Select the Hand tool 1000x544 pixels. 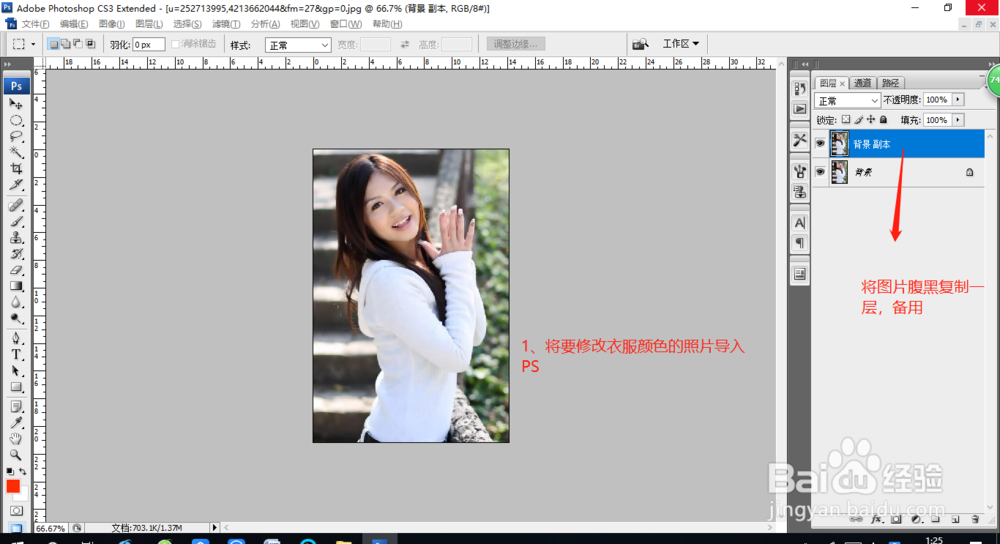pos(16,439)
